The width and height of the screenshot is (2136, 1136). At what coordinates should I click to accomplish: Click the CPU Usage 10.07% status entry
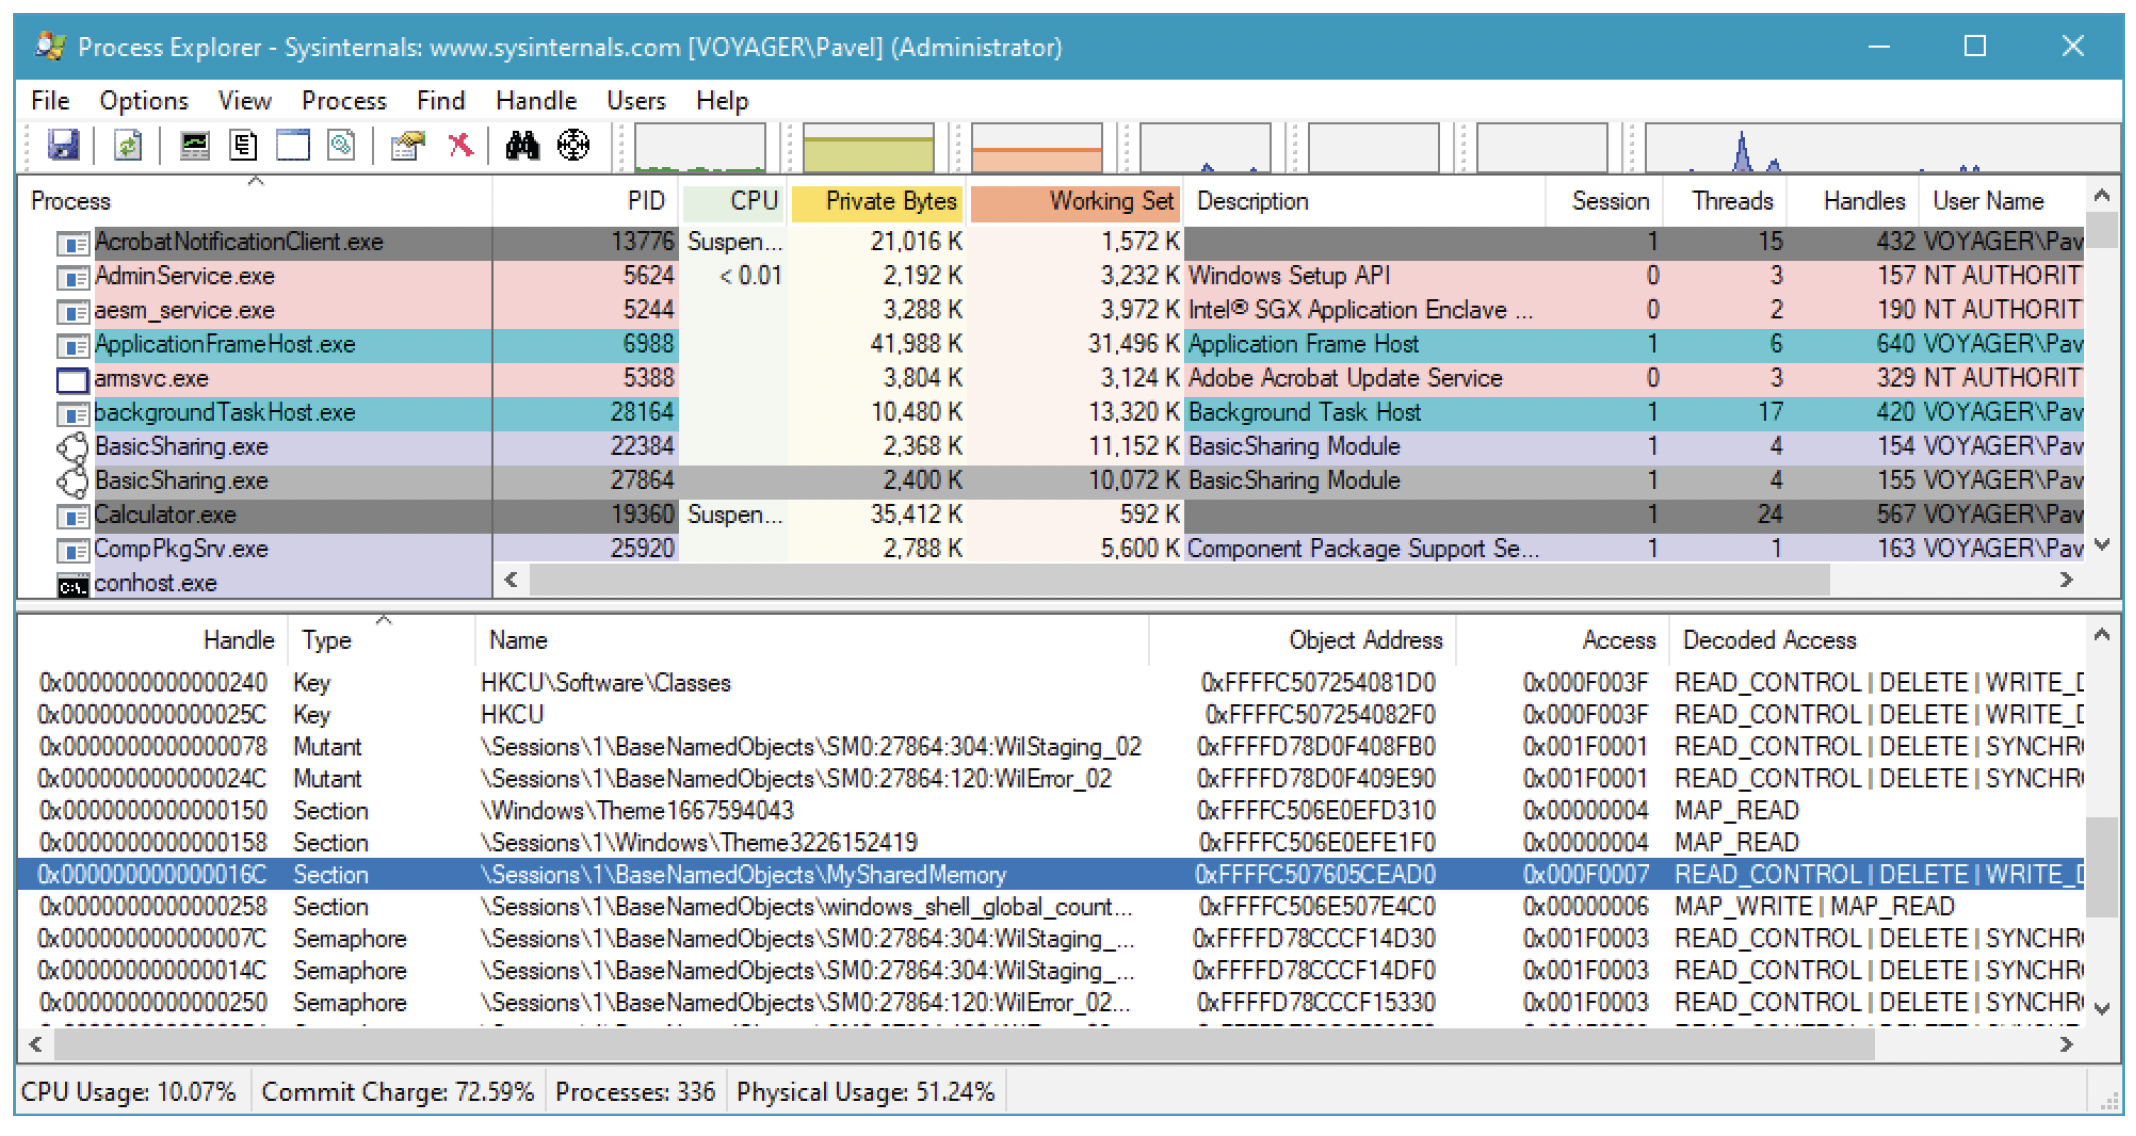point(129,1092)
